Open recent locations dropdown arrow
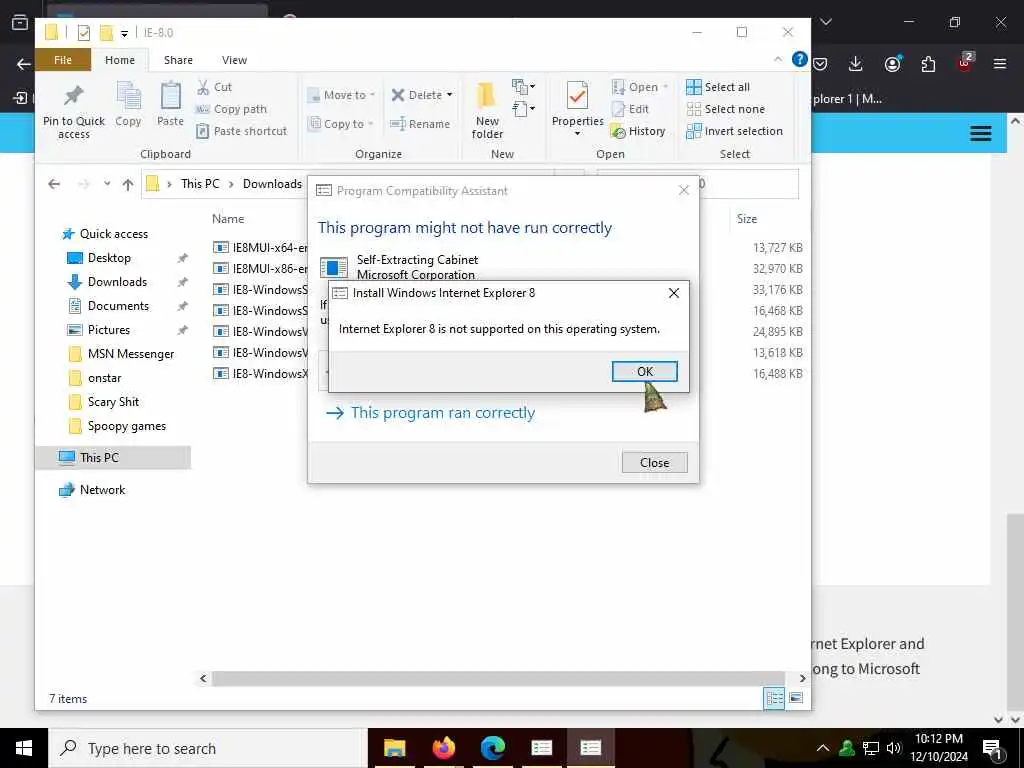The width and height of the screenshot is (1024, 768). pos(107,184)
